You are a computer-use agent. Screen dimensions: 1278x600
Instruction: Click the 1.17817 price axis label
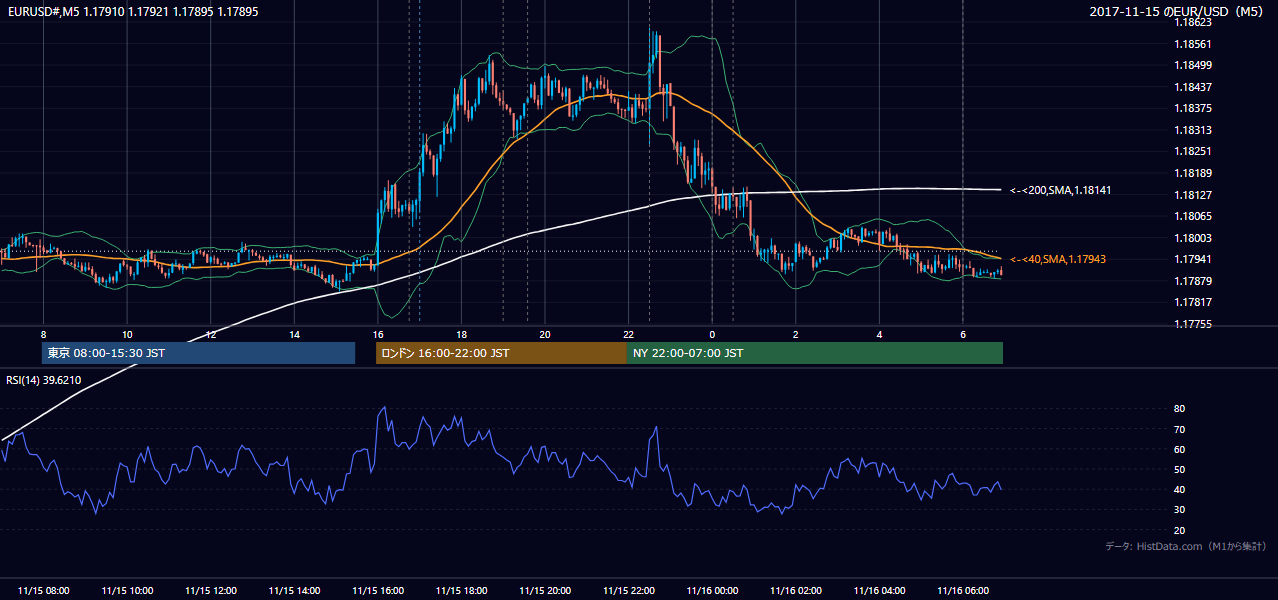pyautogui.click(x=1194, y=302)
